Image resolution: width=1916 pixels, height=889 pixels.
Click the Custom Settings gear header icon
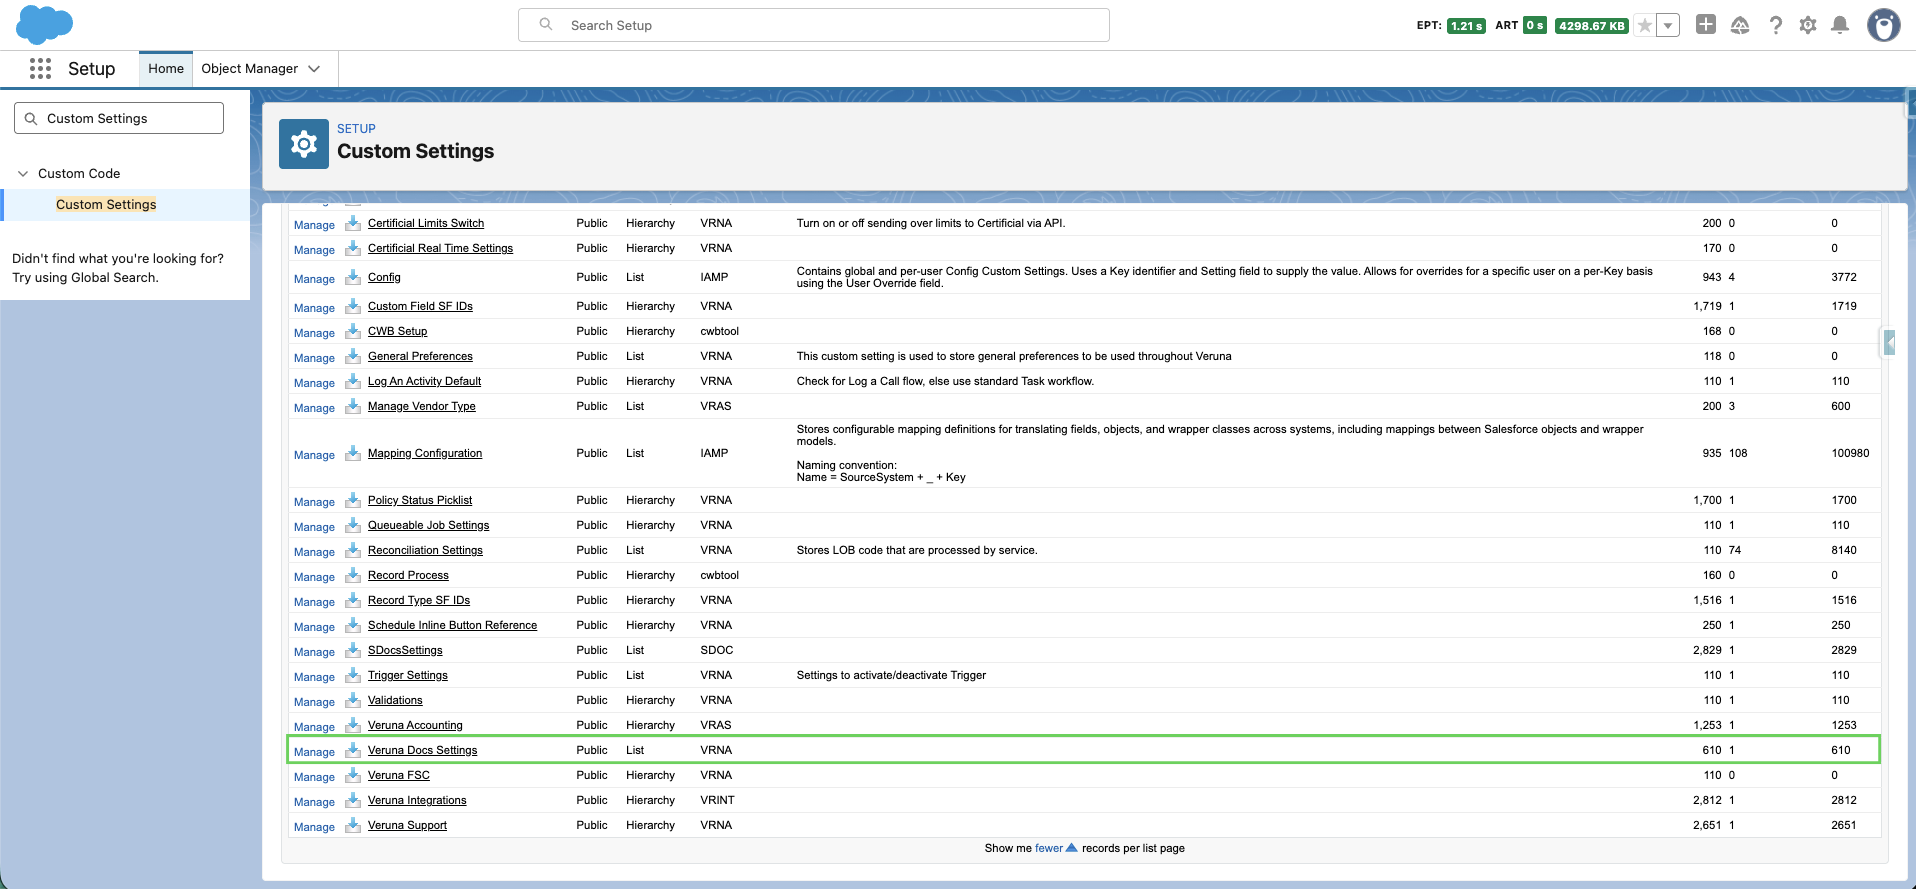click(304, 144)
